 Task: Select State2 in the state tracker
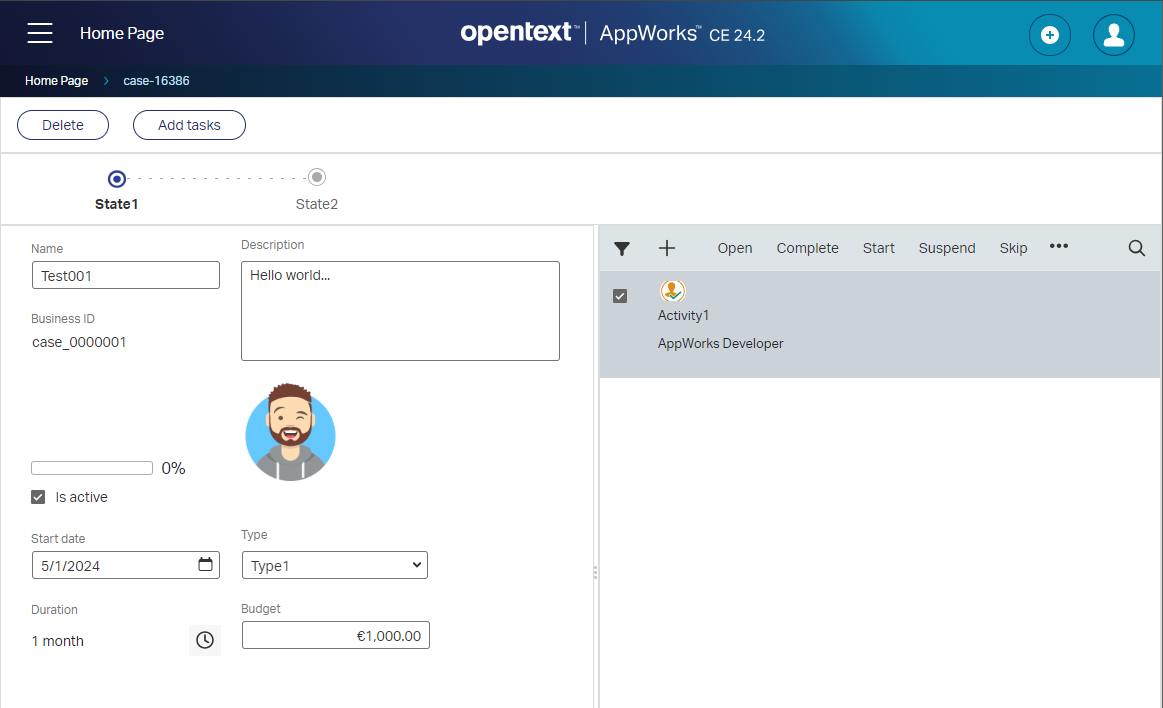[316, 175]
